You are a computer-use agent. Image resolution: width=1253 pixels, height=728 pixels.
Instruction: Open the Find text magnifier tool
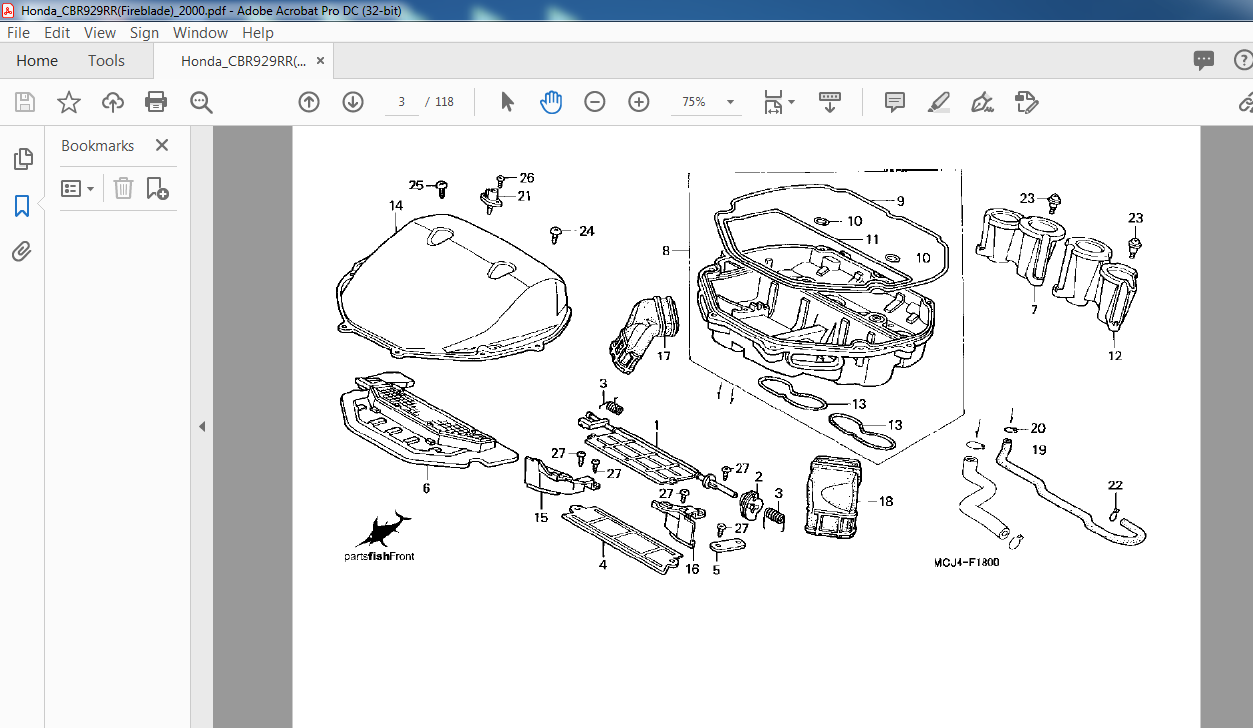pos(201,102)
